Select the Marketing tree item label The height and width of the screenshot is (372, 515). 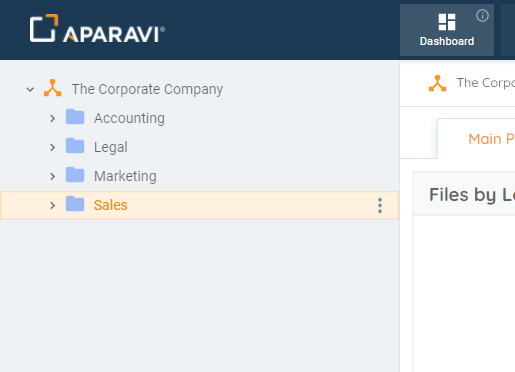click(x=125, y=176)
